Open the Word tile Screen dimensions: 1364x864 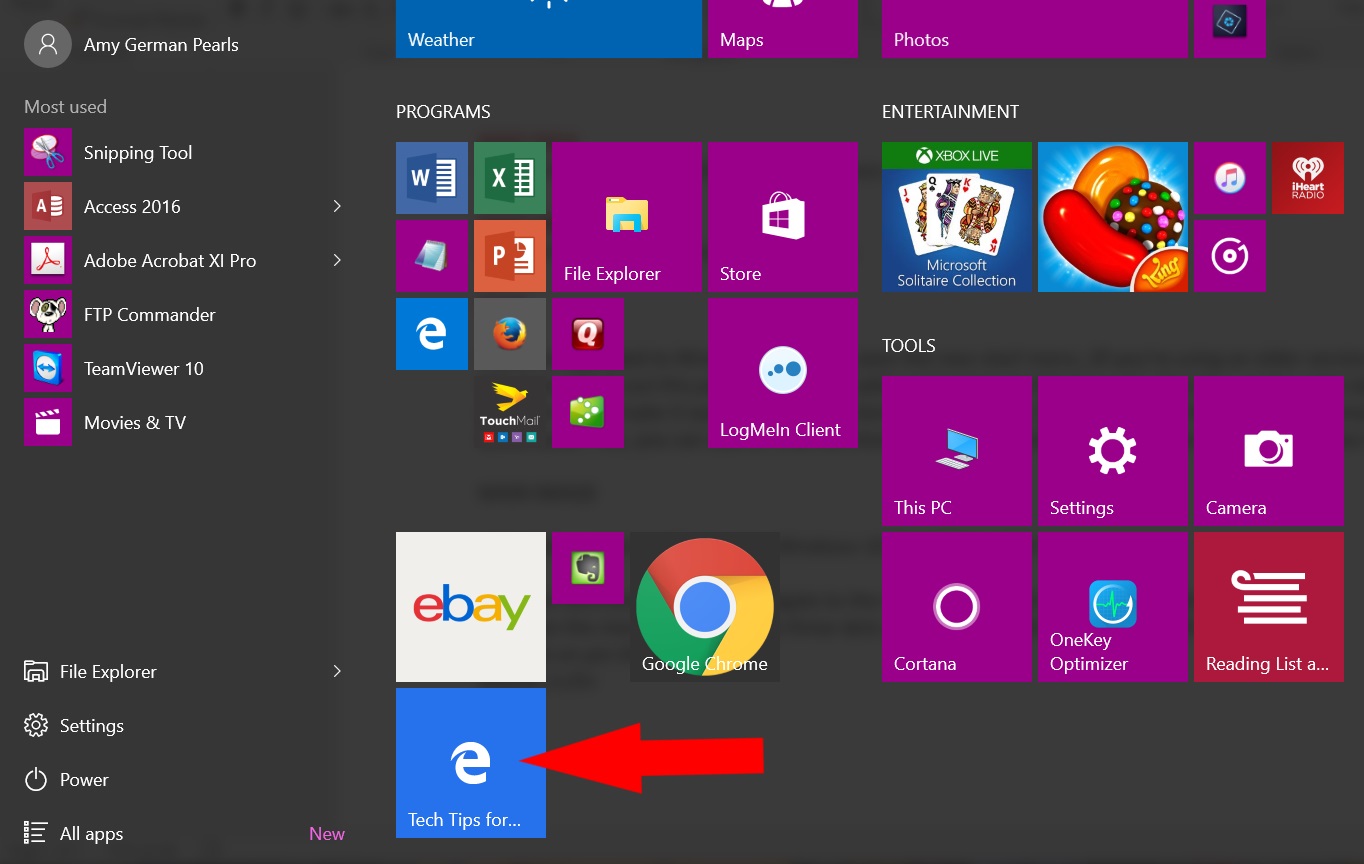(x=432, y=178)
